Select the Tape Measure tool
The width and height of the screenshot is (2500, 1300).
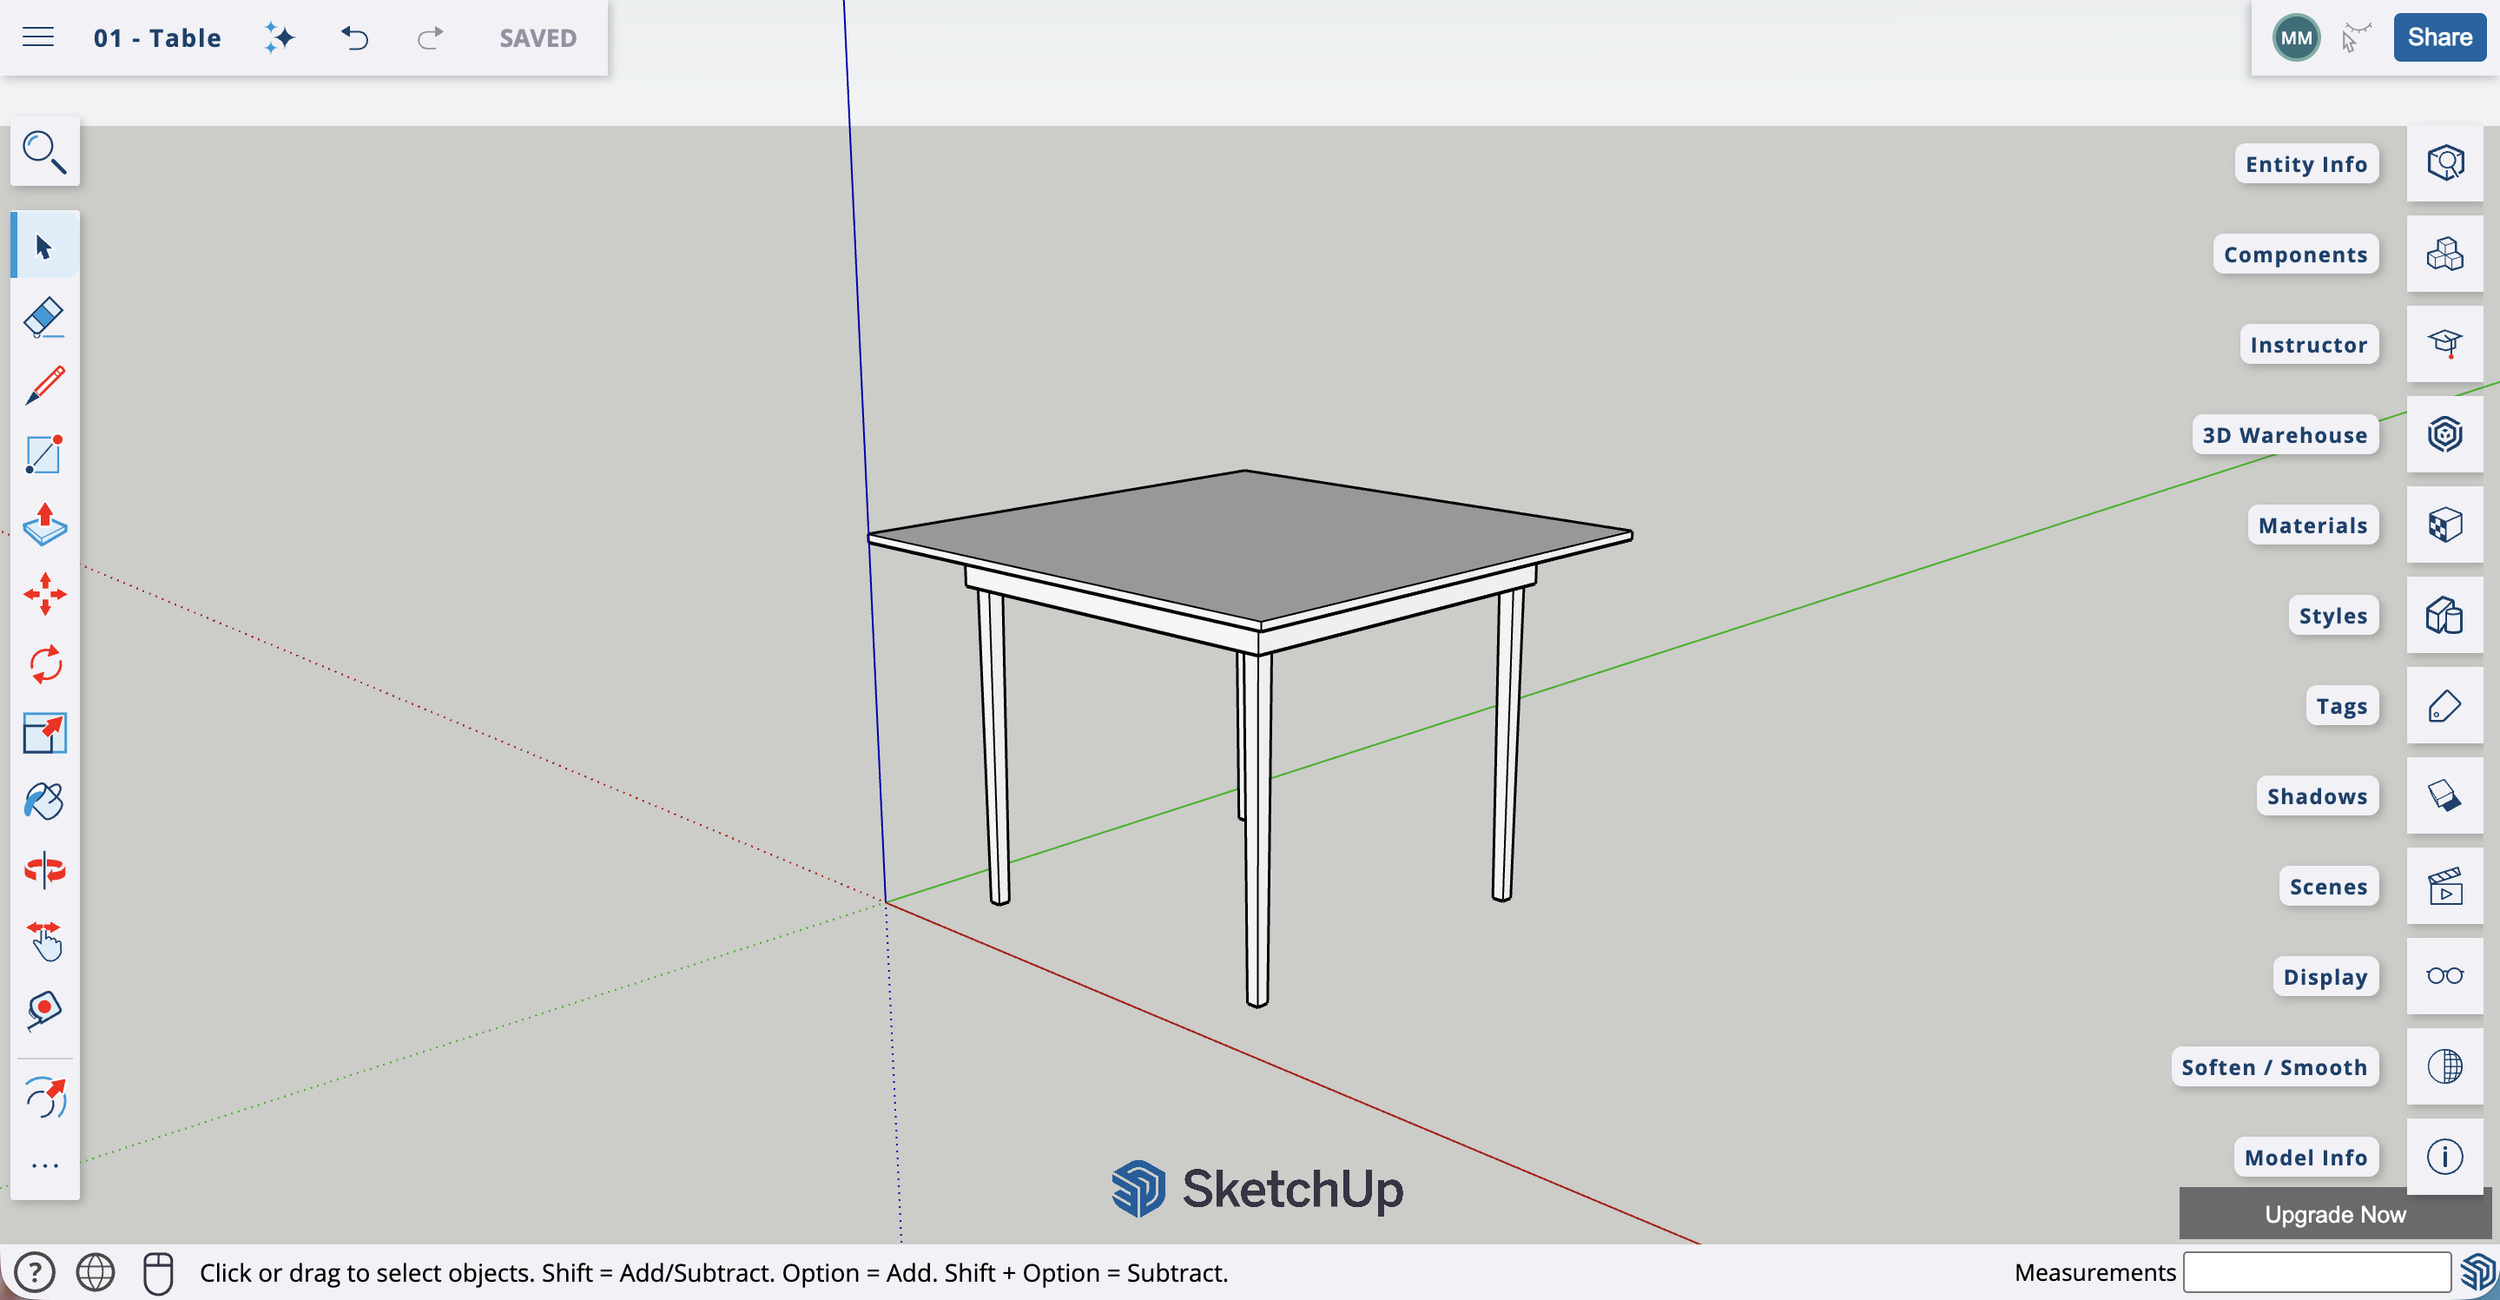pyautogui.click(x=44, y=1009)
